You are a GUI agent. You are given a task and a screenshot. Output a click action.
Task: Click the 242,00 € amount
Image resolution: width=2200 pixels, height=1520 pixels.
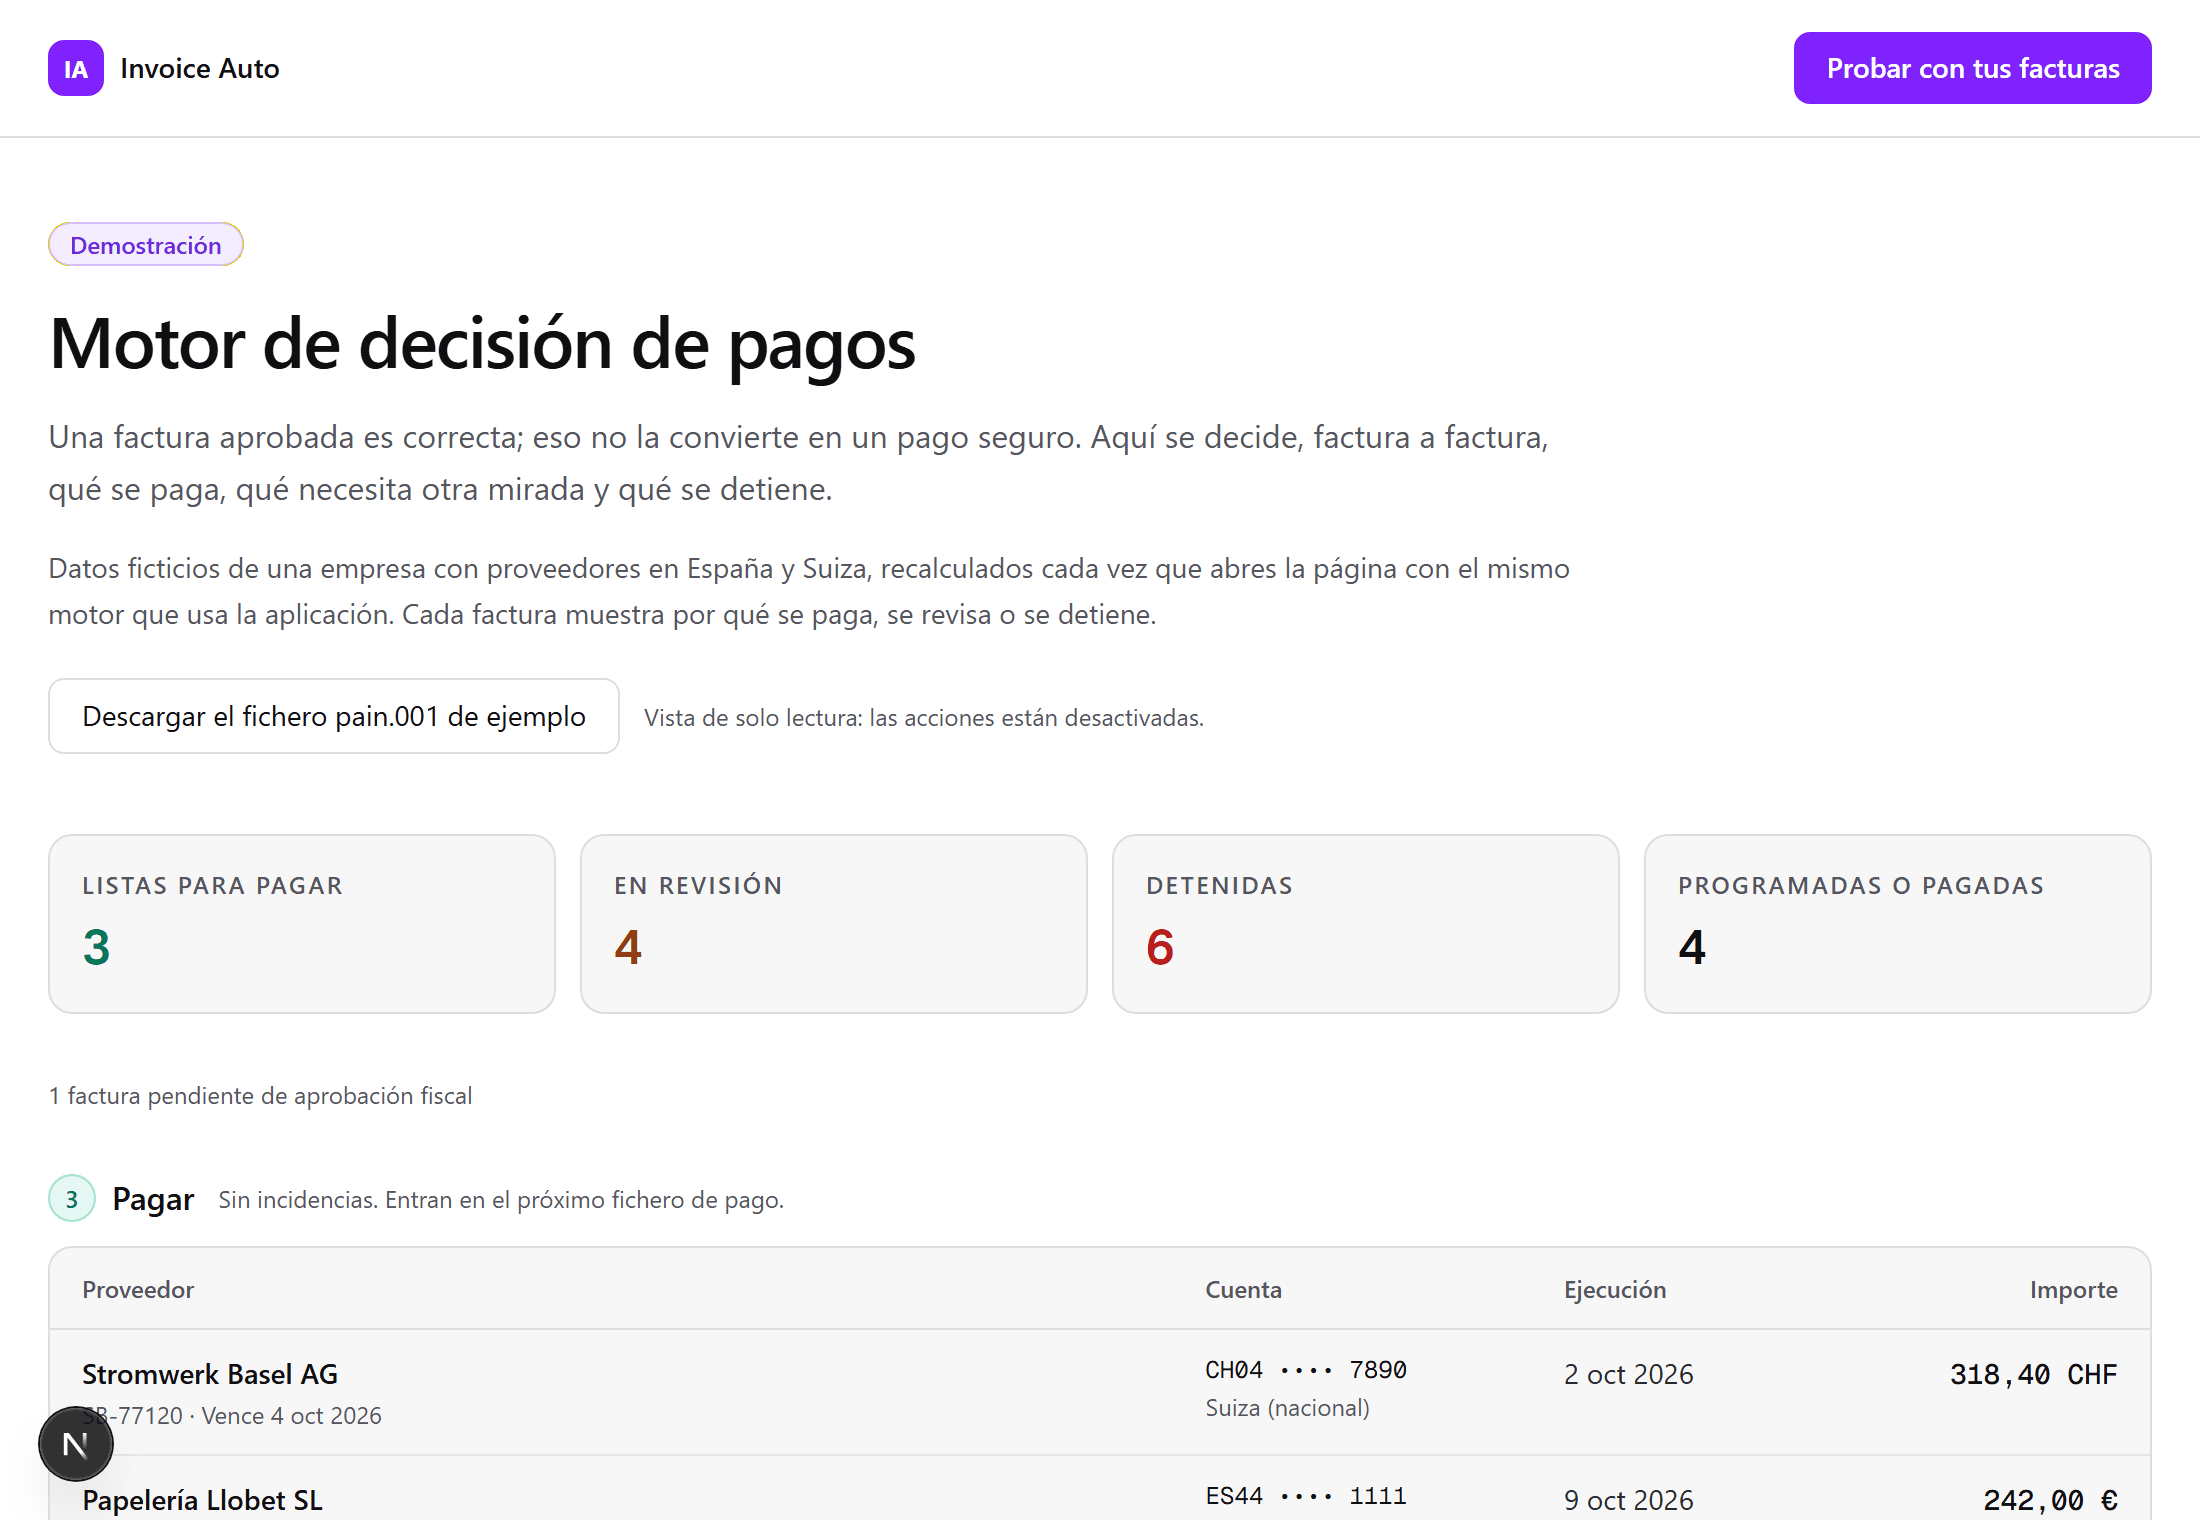coord(2050,1500)
